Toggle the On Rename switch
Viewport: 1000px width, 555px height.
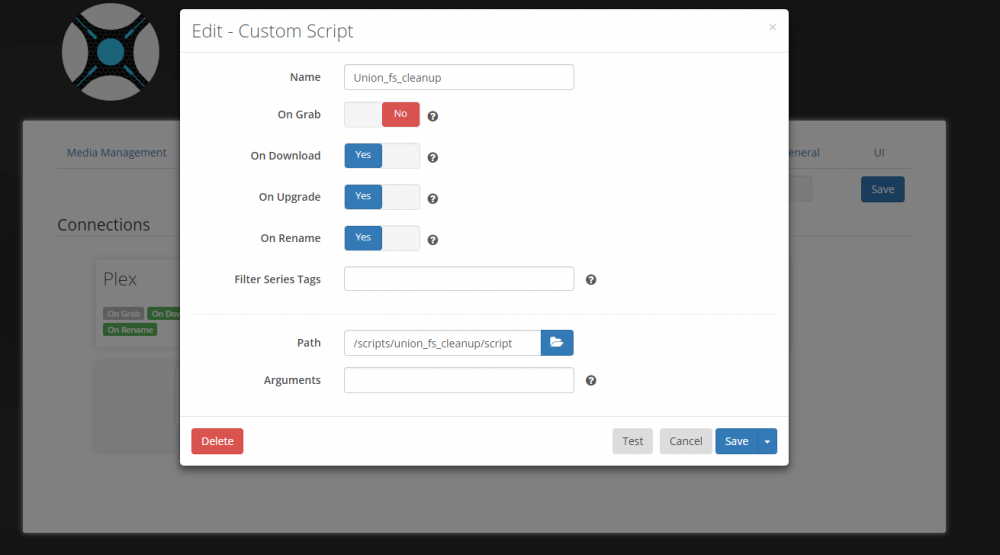tap(382, 238)
